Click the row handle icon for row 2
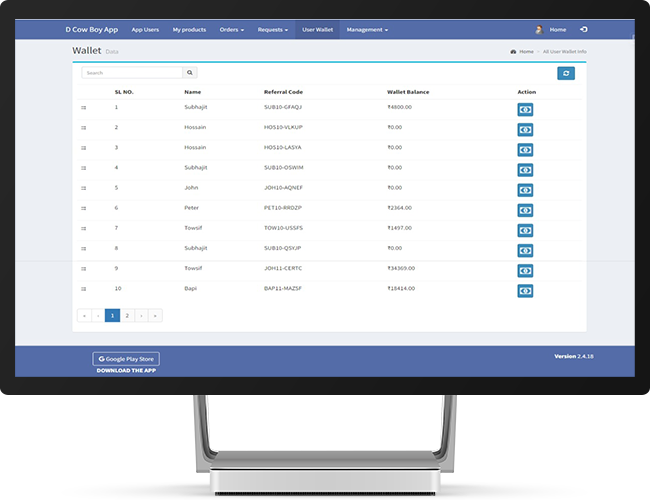 [x=84, y=128]
